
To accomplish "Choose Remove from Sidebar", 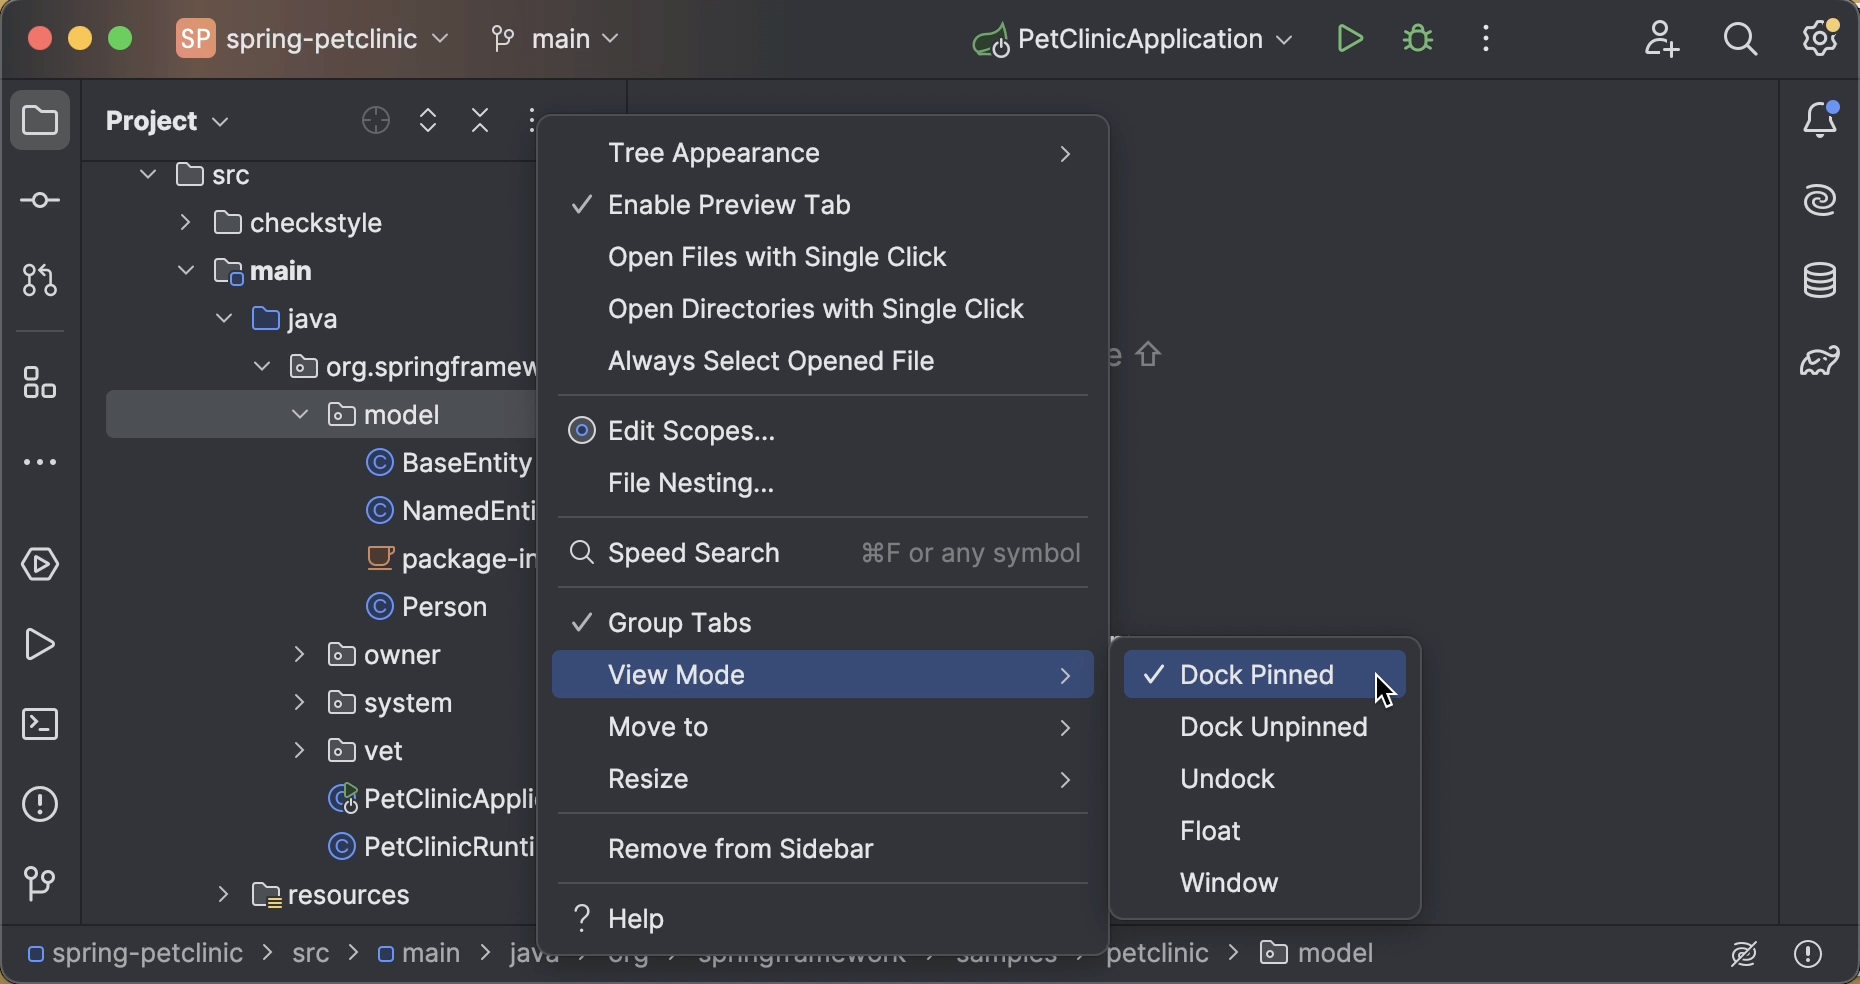I will click(740, 849).
